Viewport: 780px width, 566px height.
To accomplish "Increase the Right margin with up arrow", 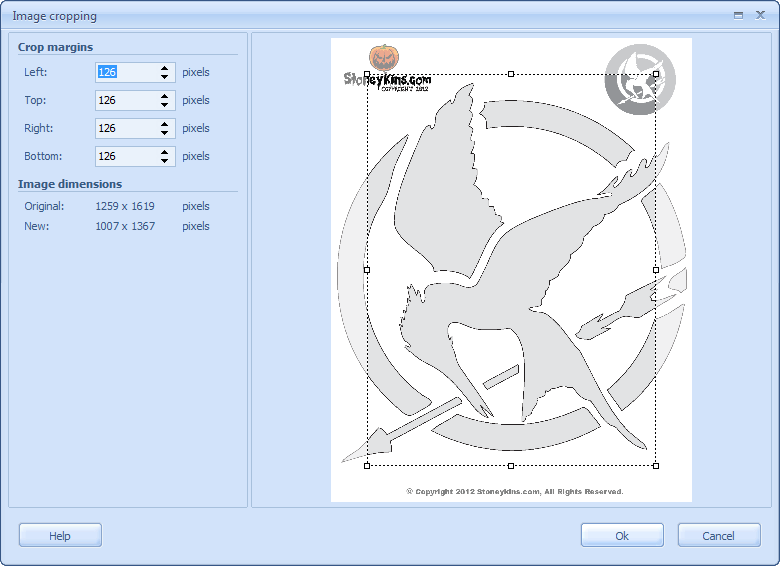I will point(165,124).
